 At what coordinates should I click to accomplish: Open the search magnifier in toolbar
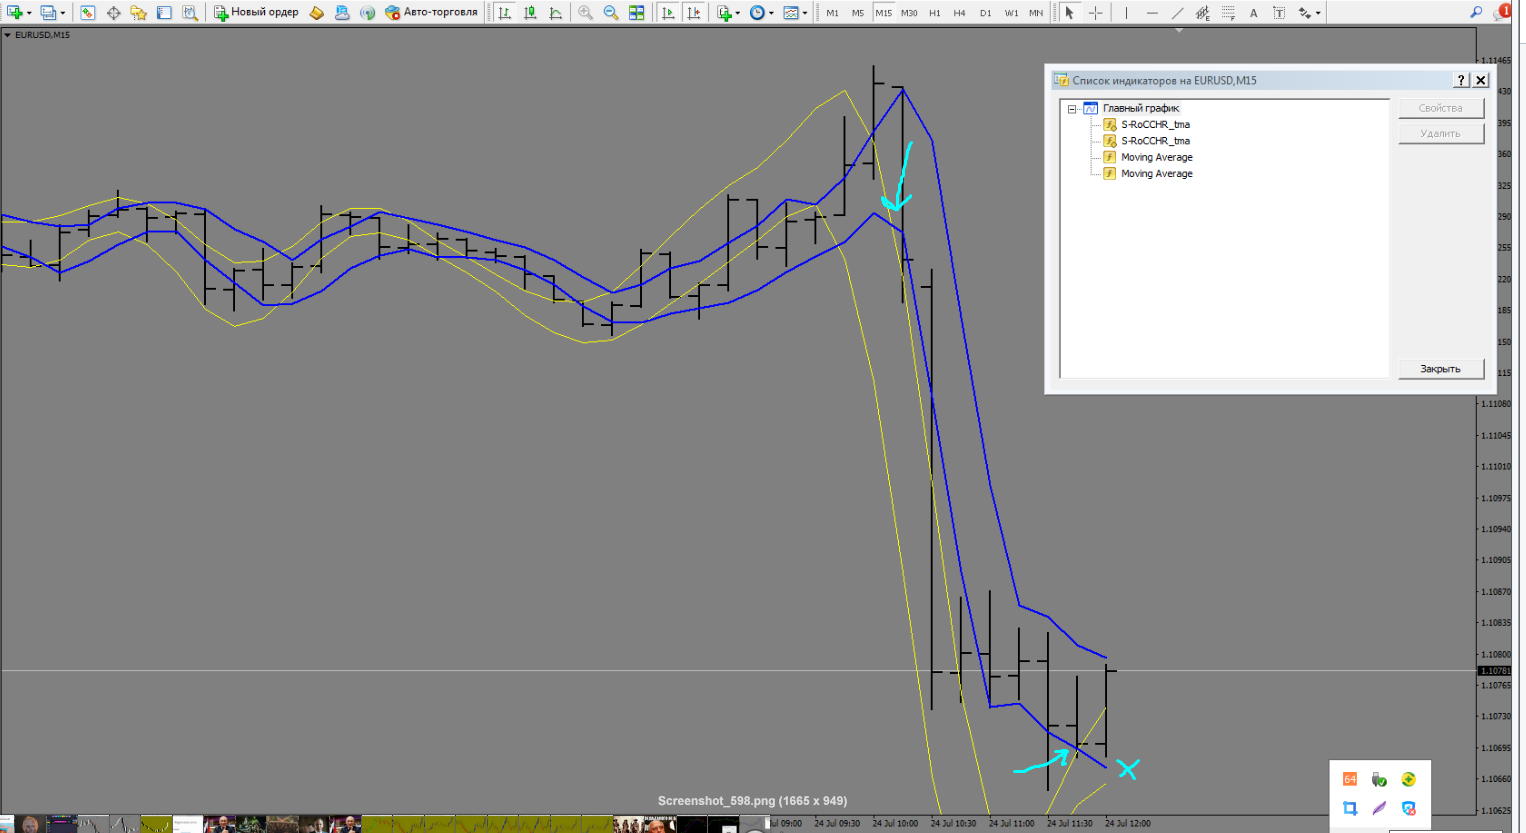tap(1475, 13)
